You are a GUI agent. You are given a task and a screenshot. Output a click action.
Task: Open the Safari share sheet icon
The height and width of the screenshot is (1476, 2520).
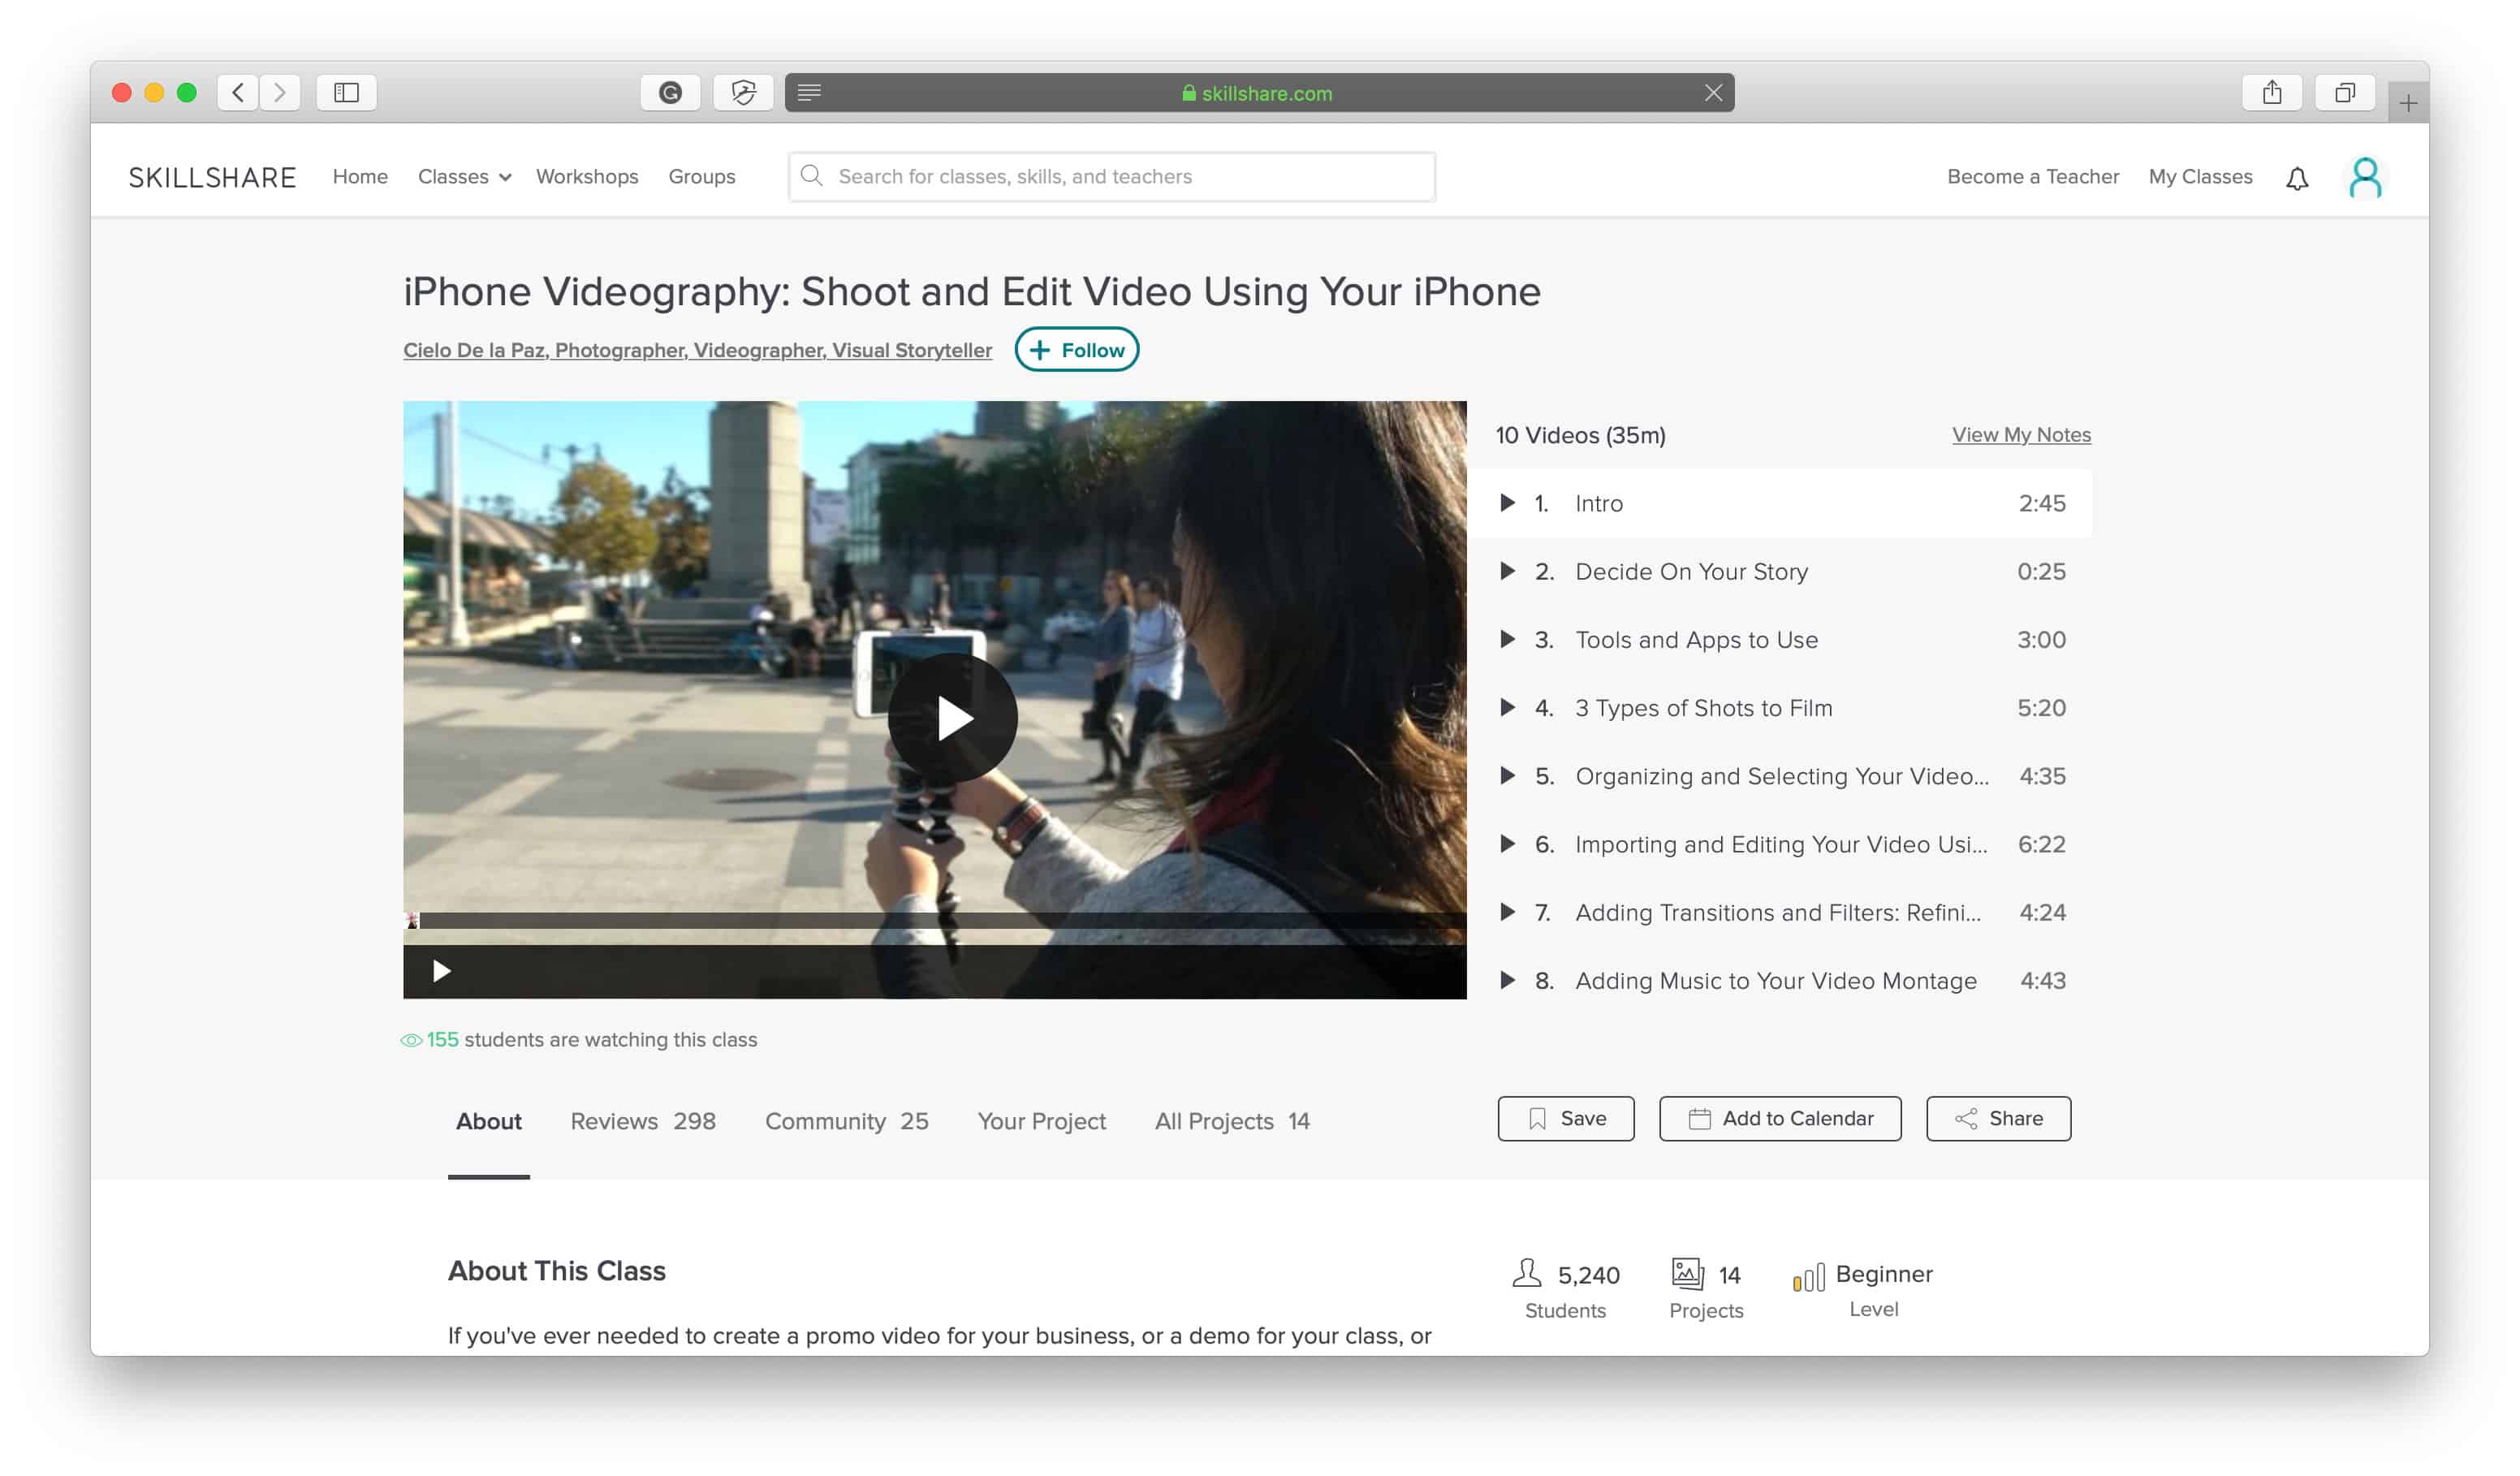point(2272,93)
